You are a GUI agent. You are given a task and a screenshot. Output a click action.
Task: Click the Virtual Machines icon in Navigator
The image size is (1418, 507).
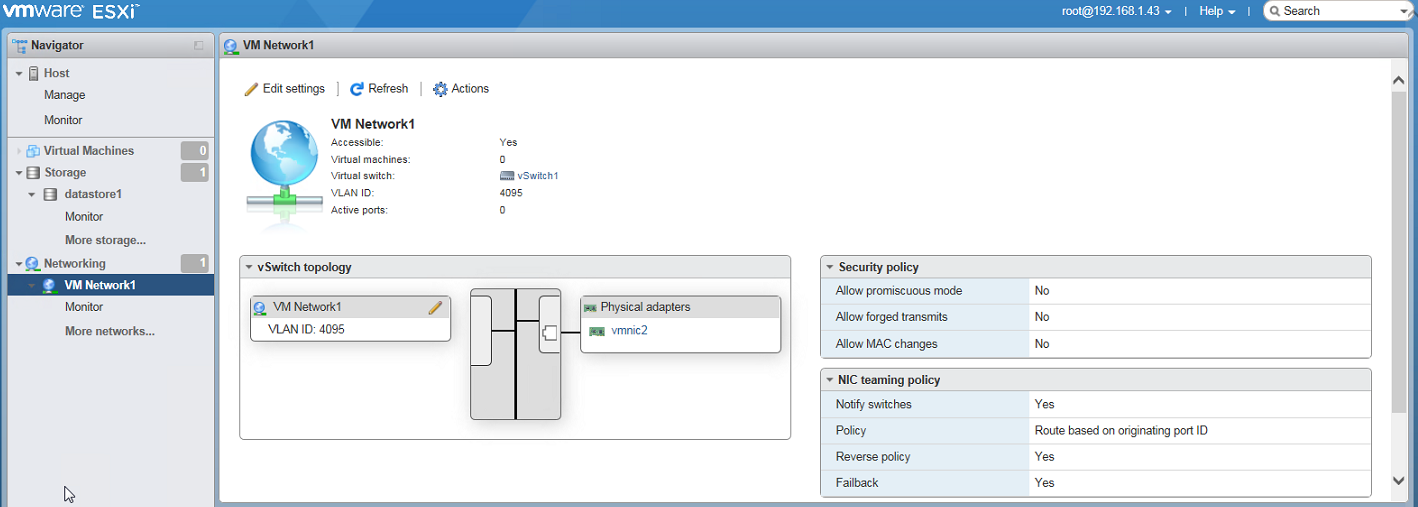coord(33,151)
